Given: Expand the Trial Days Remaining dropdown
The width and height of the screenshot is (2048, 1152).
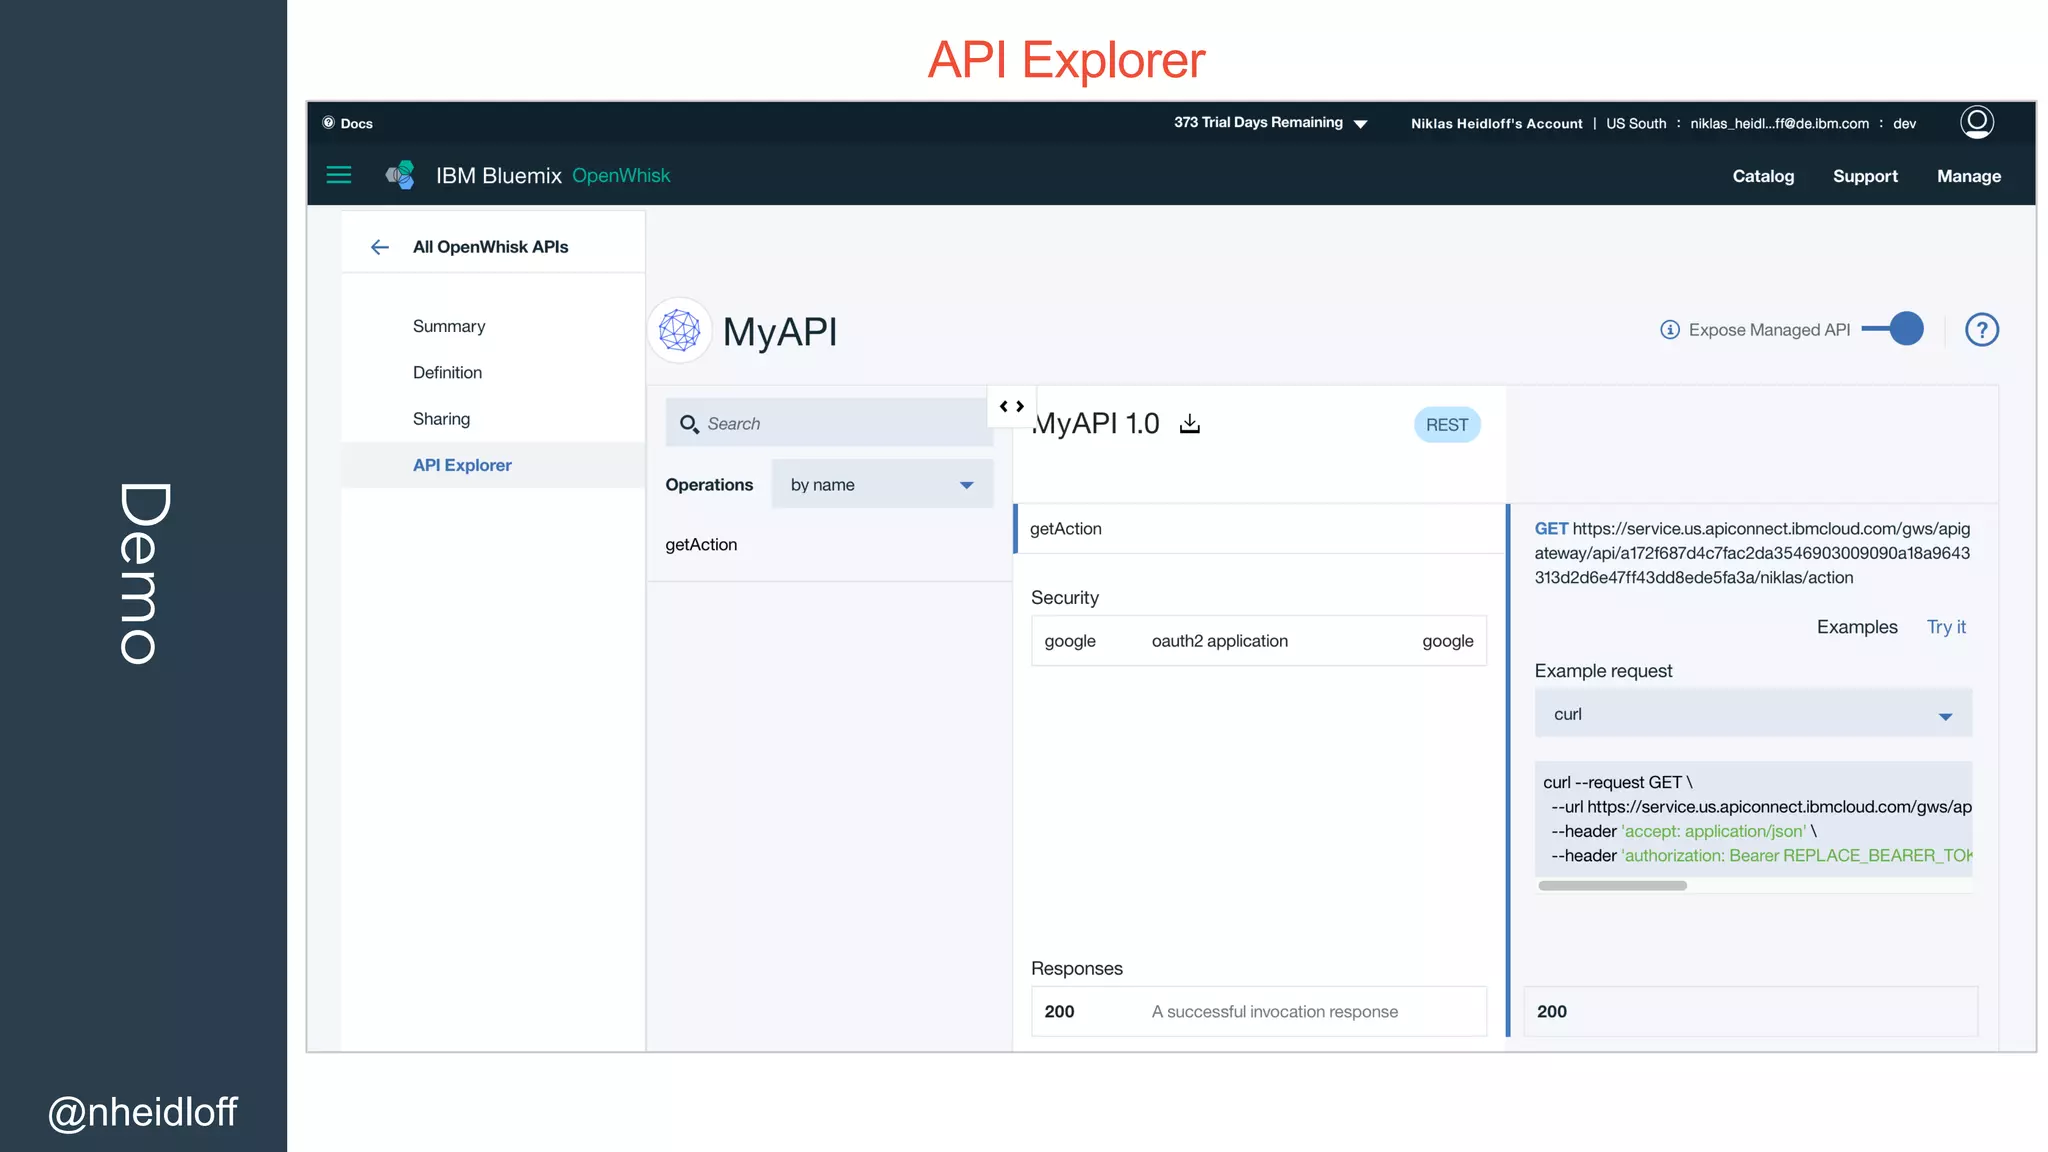Looking at the screenshot, I should click(x=1360, y=123).
